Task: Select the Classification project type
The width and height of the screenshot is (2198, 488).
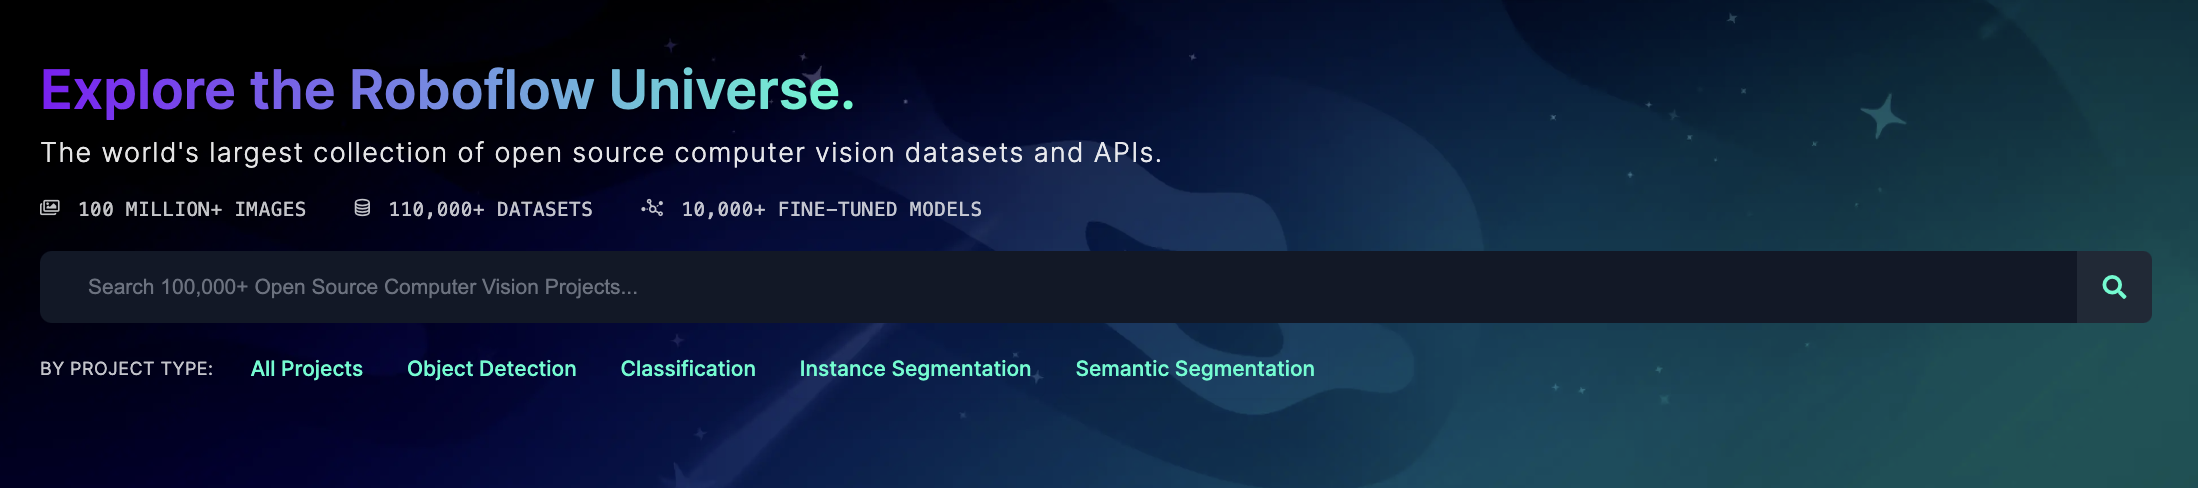Action: click(x=688, y=369)
